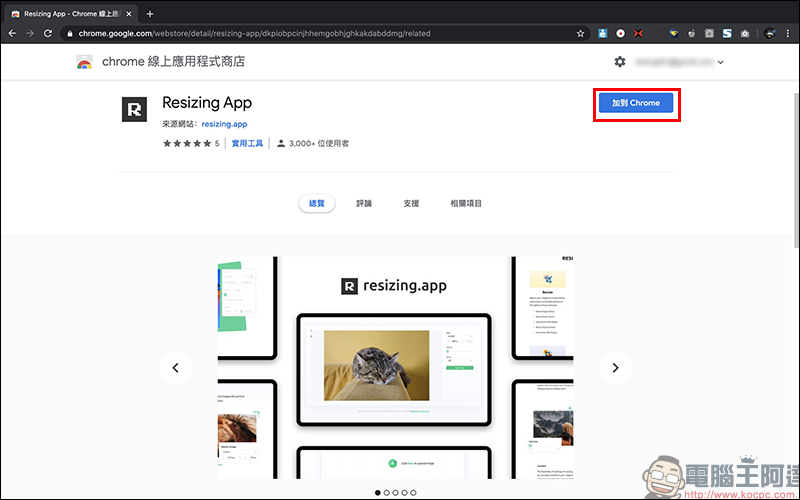The height and width of the screenshot is (500, 800).
Task: Click the 加到 Chrome button
Action: pyautogui.click(x=636, y=103)
